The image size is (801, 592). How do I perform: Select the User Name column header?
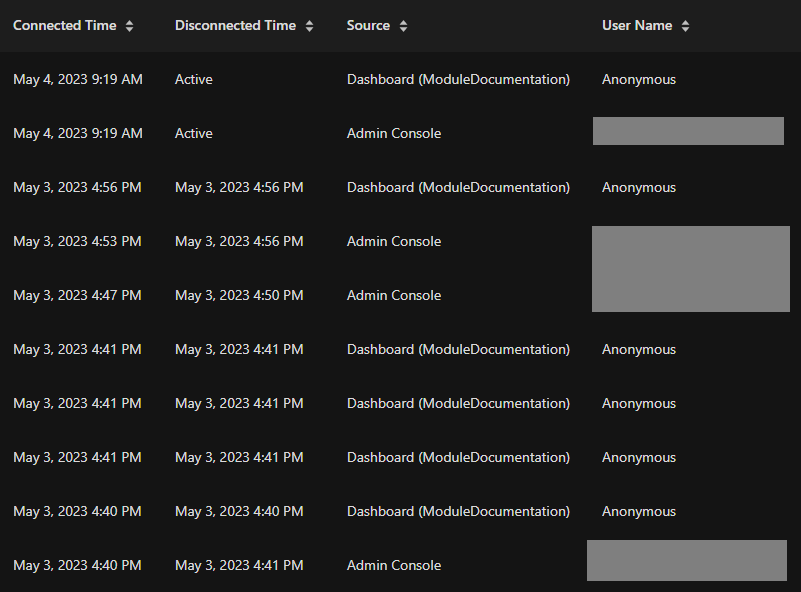coord(637,25)
